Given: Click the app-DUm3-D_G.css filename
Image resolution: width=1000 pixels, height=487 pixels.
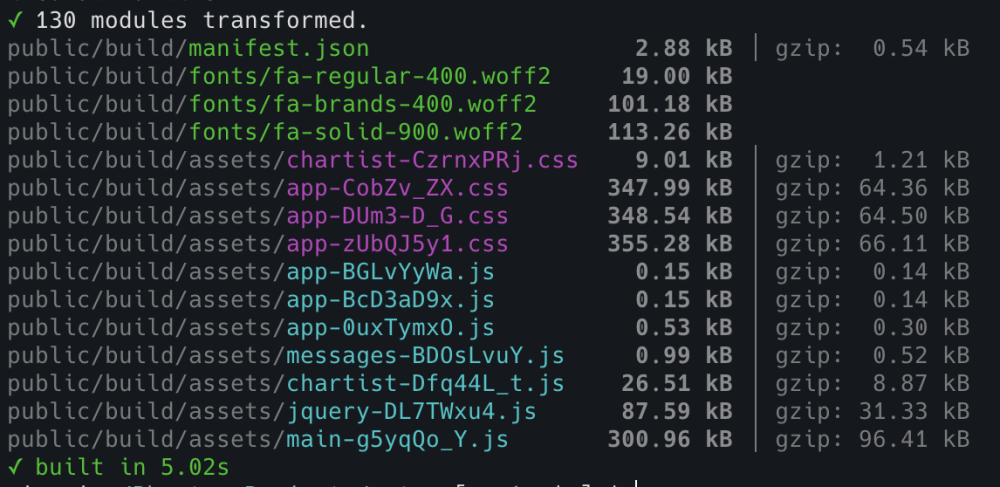Looking at the screenshot, I should pos(397,215).
